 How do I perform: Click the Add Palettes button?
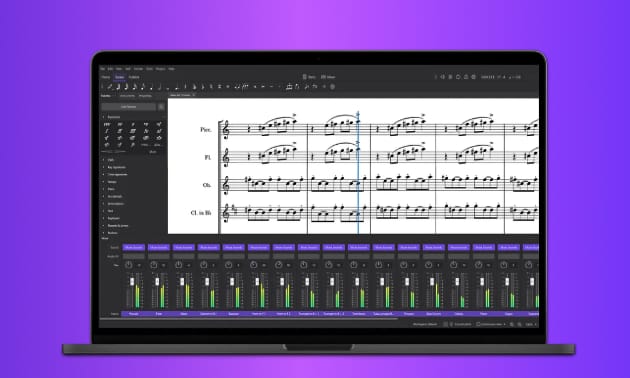click(129, 107)
